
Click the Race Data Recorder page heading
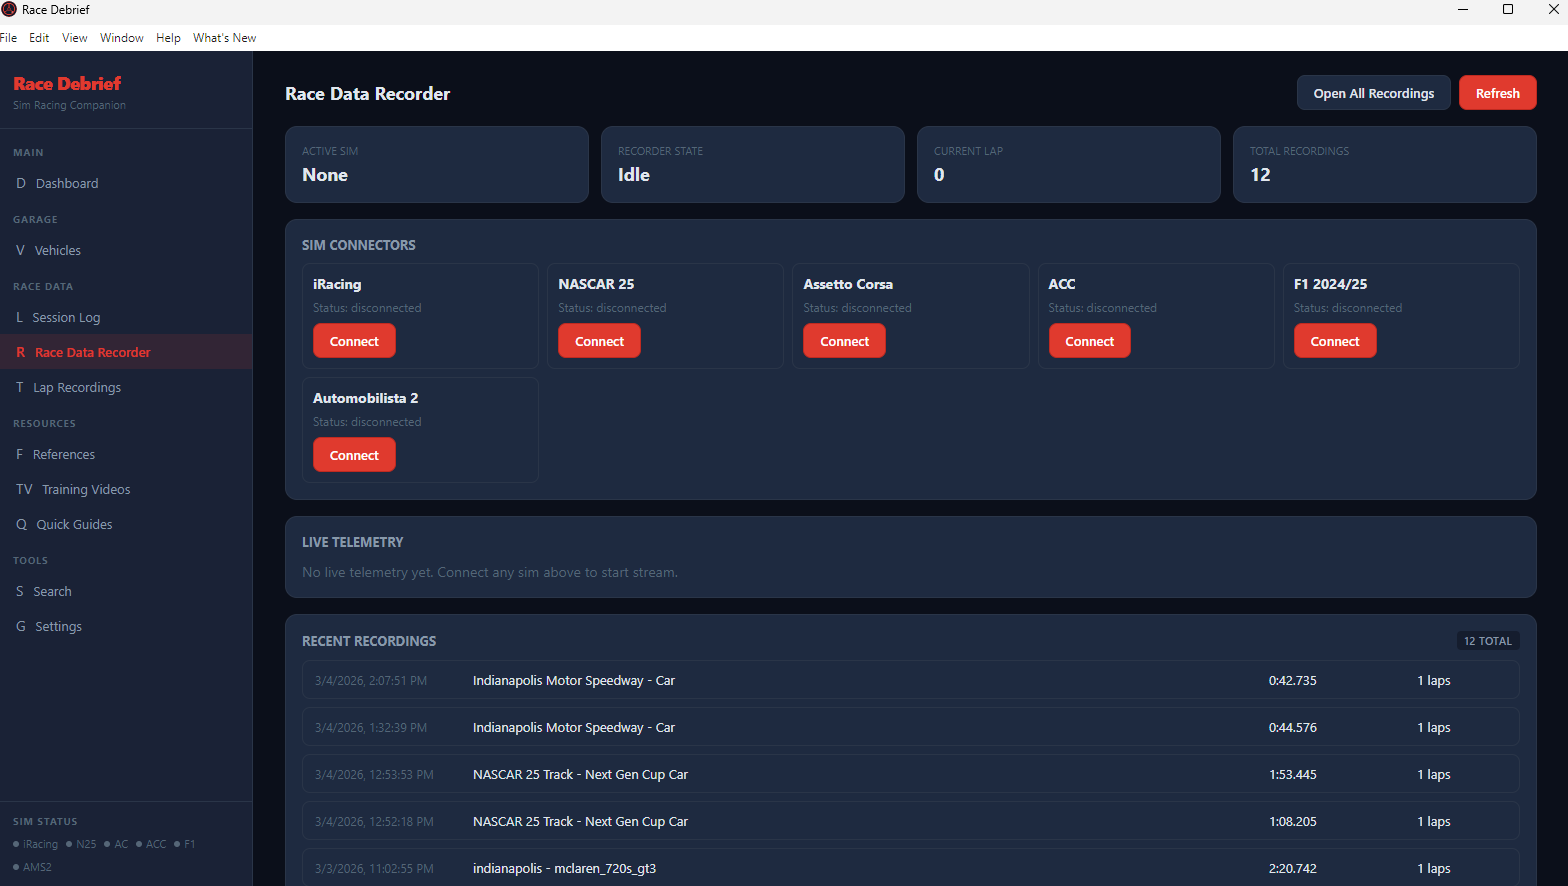click(x=367, y=94)
